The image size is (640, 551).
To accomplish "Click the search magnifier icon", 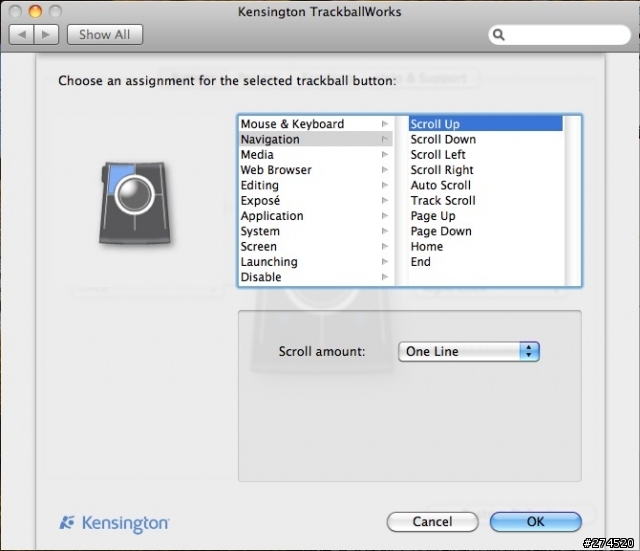I will [x=499, y=35].
